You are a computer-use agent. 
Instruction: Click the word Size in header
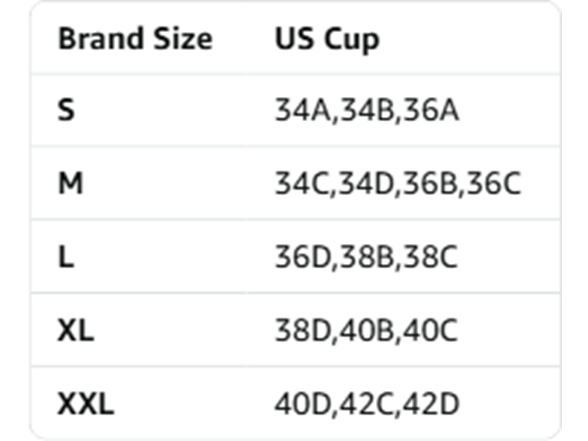point(183,39)
